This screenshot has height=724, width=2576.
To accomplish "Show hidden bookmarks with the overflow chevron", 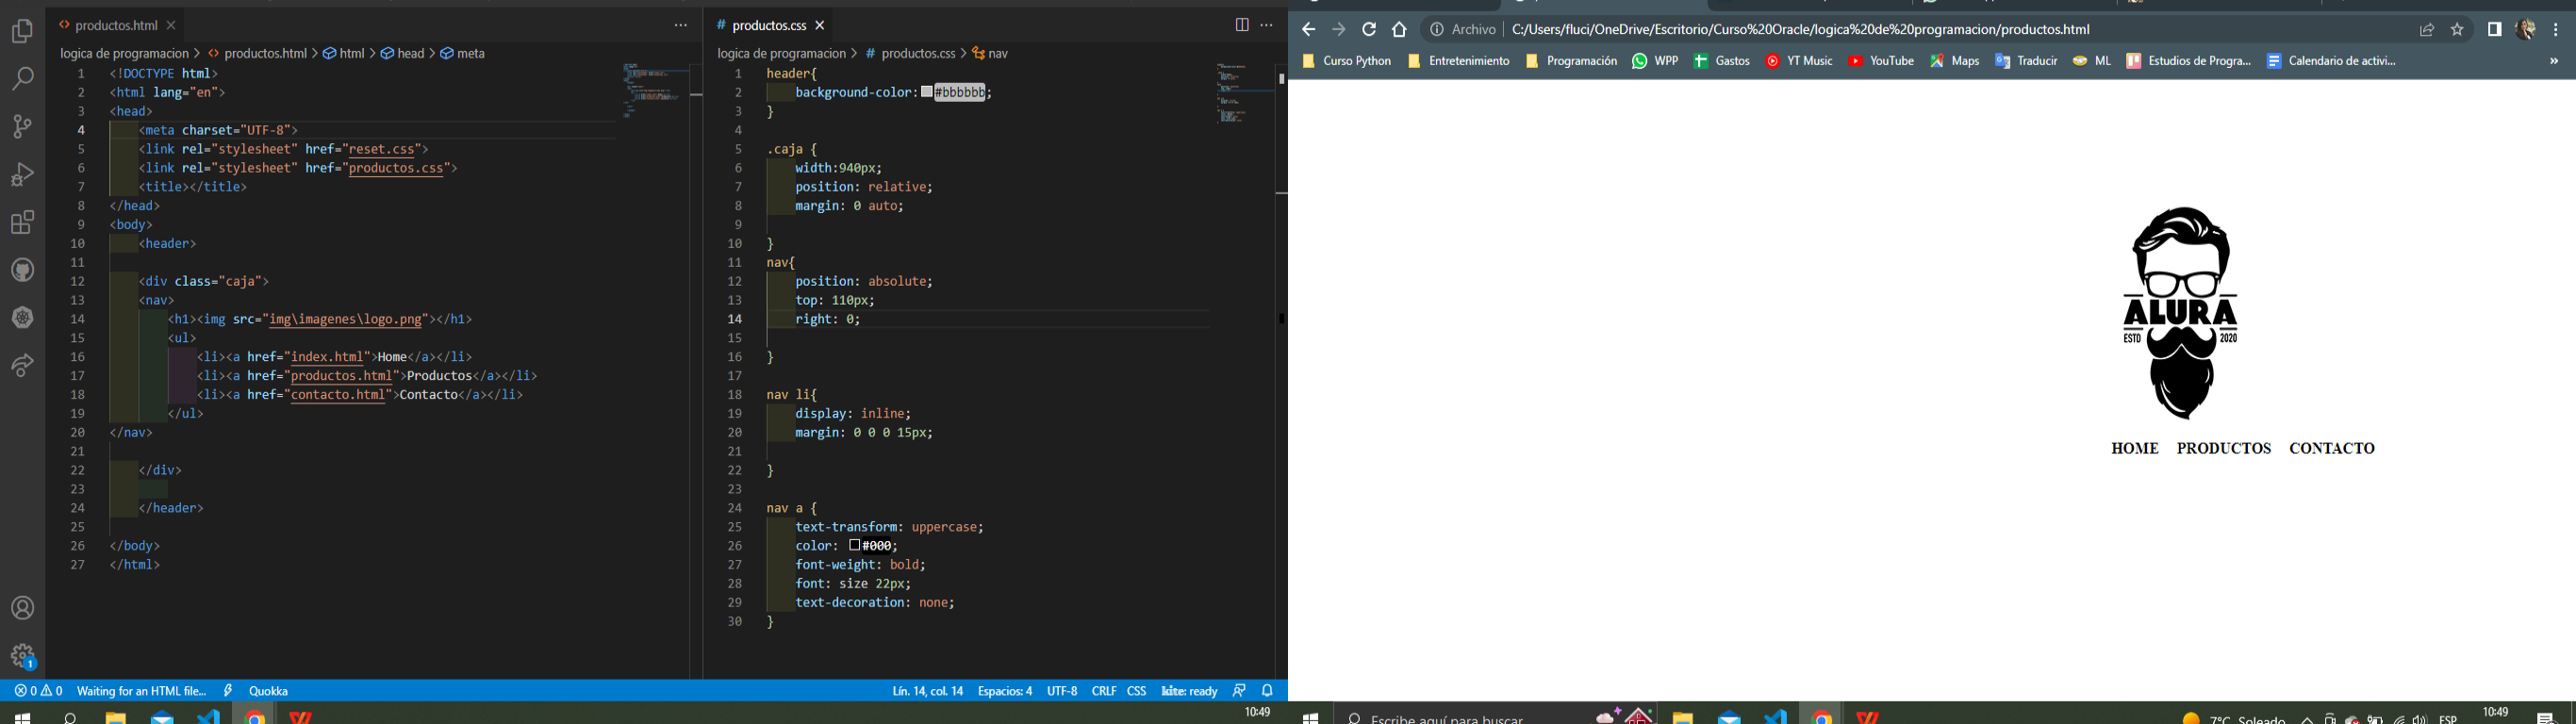I will [x=2554, y=61].
